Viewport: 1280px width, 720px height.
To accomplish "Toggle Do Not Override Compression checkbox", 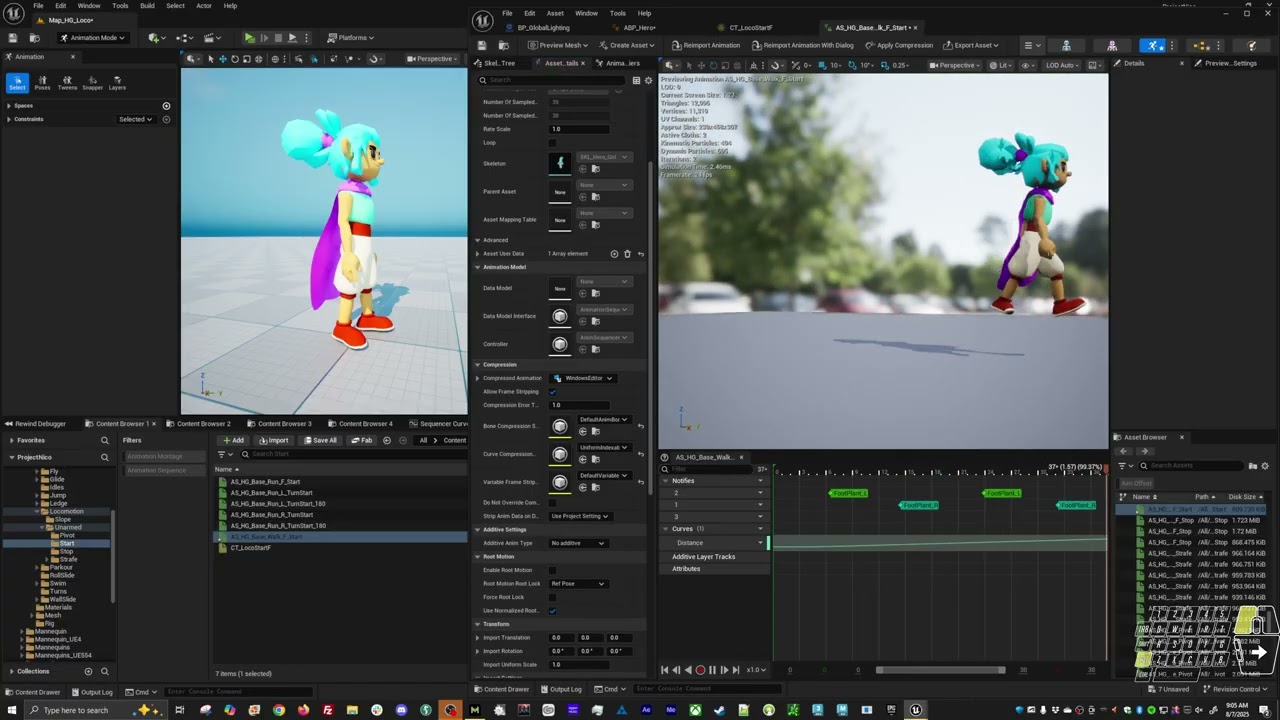I will coord(552,502).
